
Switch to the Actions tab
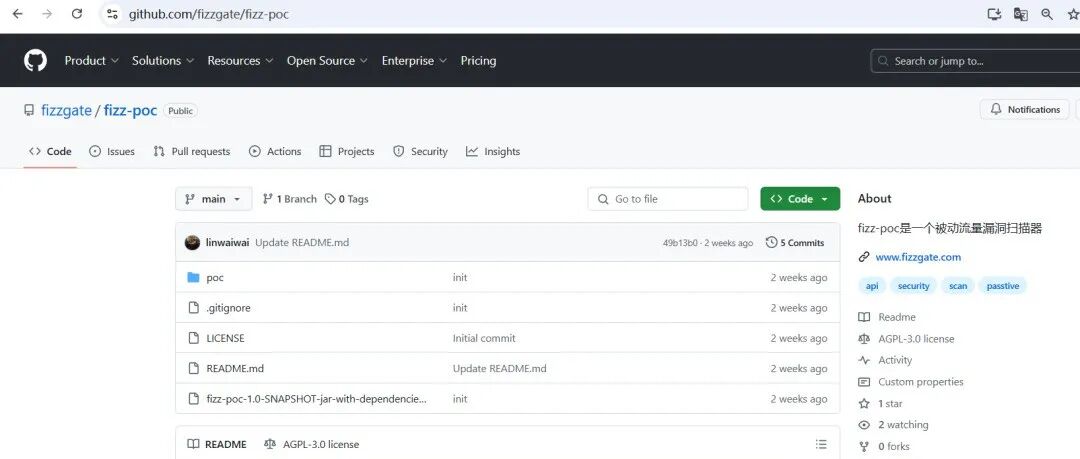(x=276, y=152)
